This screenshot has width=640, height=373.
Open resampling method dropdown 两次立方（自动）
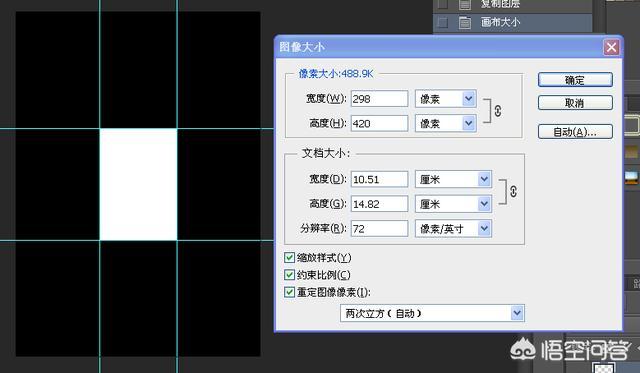pyautogui.click(x=432, y=313)
